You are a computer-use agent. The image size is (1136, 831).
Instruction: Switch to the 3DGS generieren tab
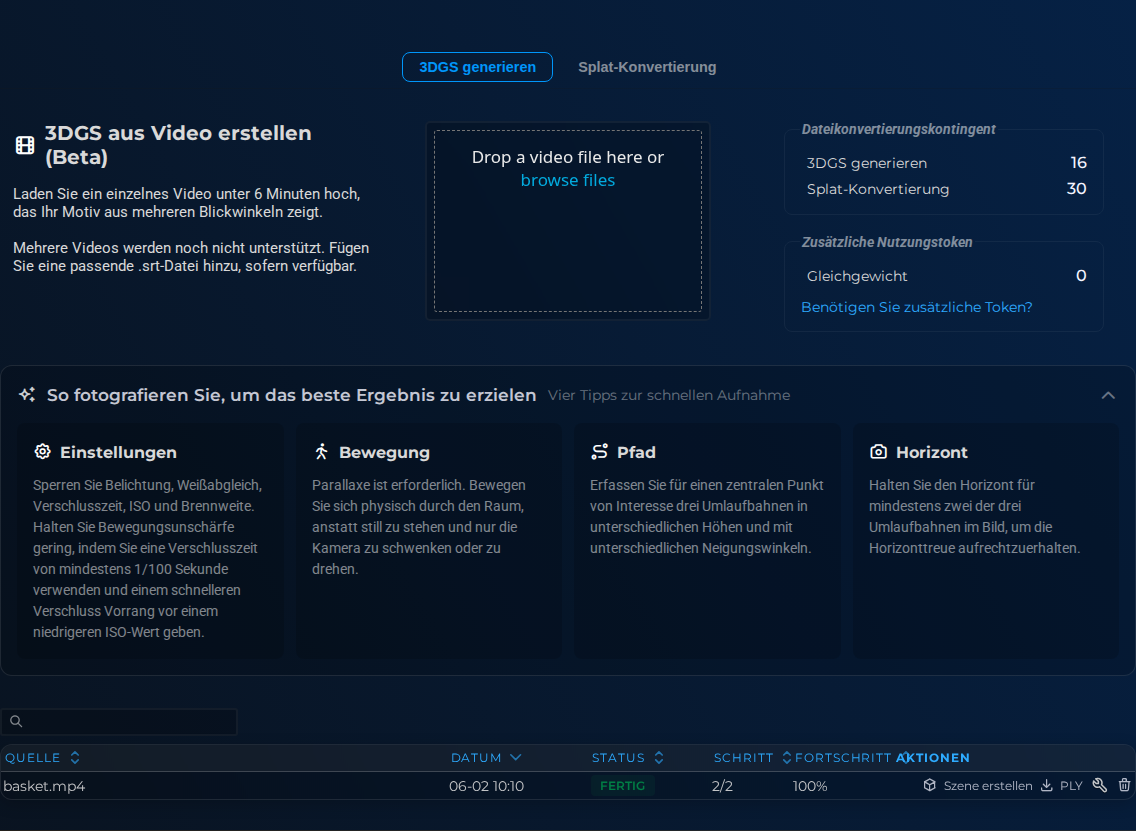[477, 67]
